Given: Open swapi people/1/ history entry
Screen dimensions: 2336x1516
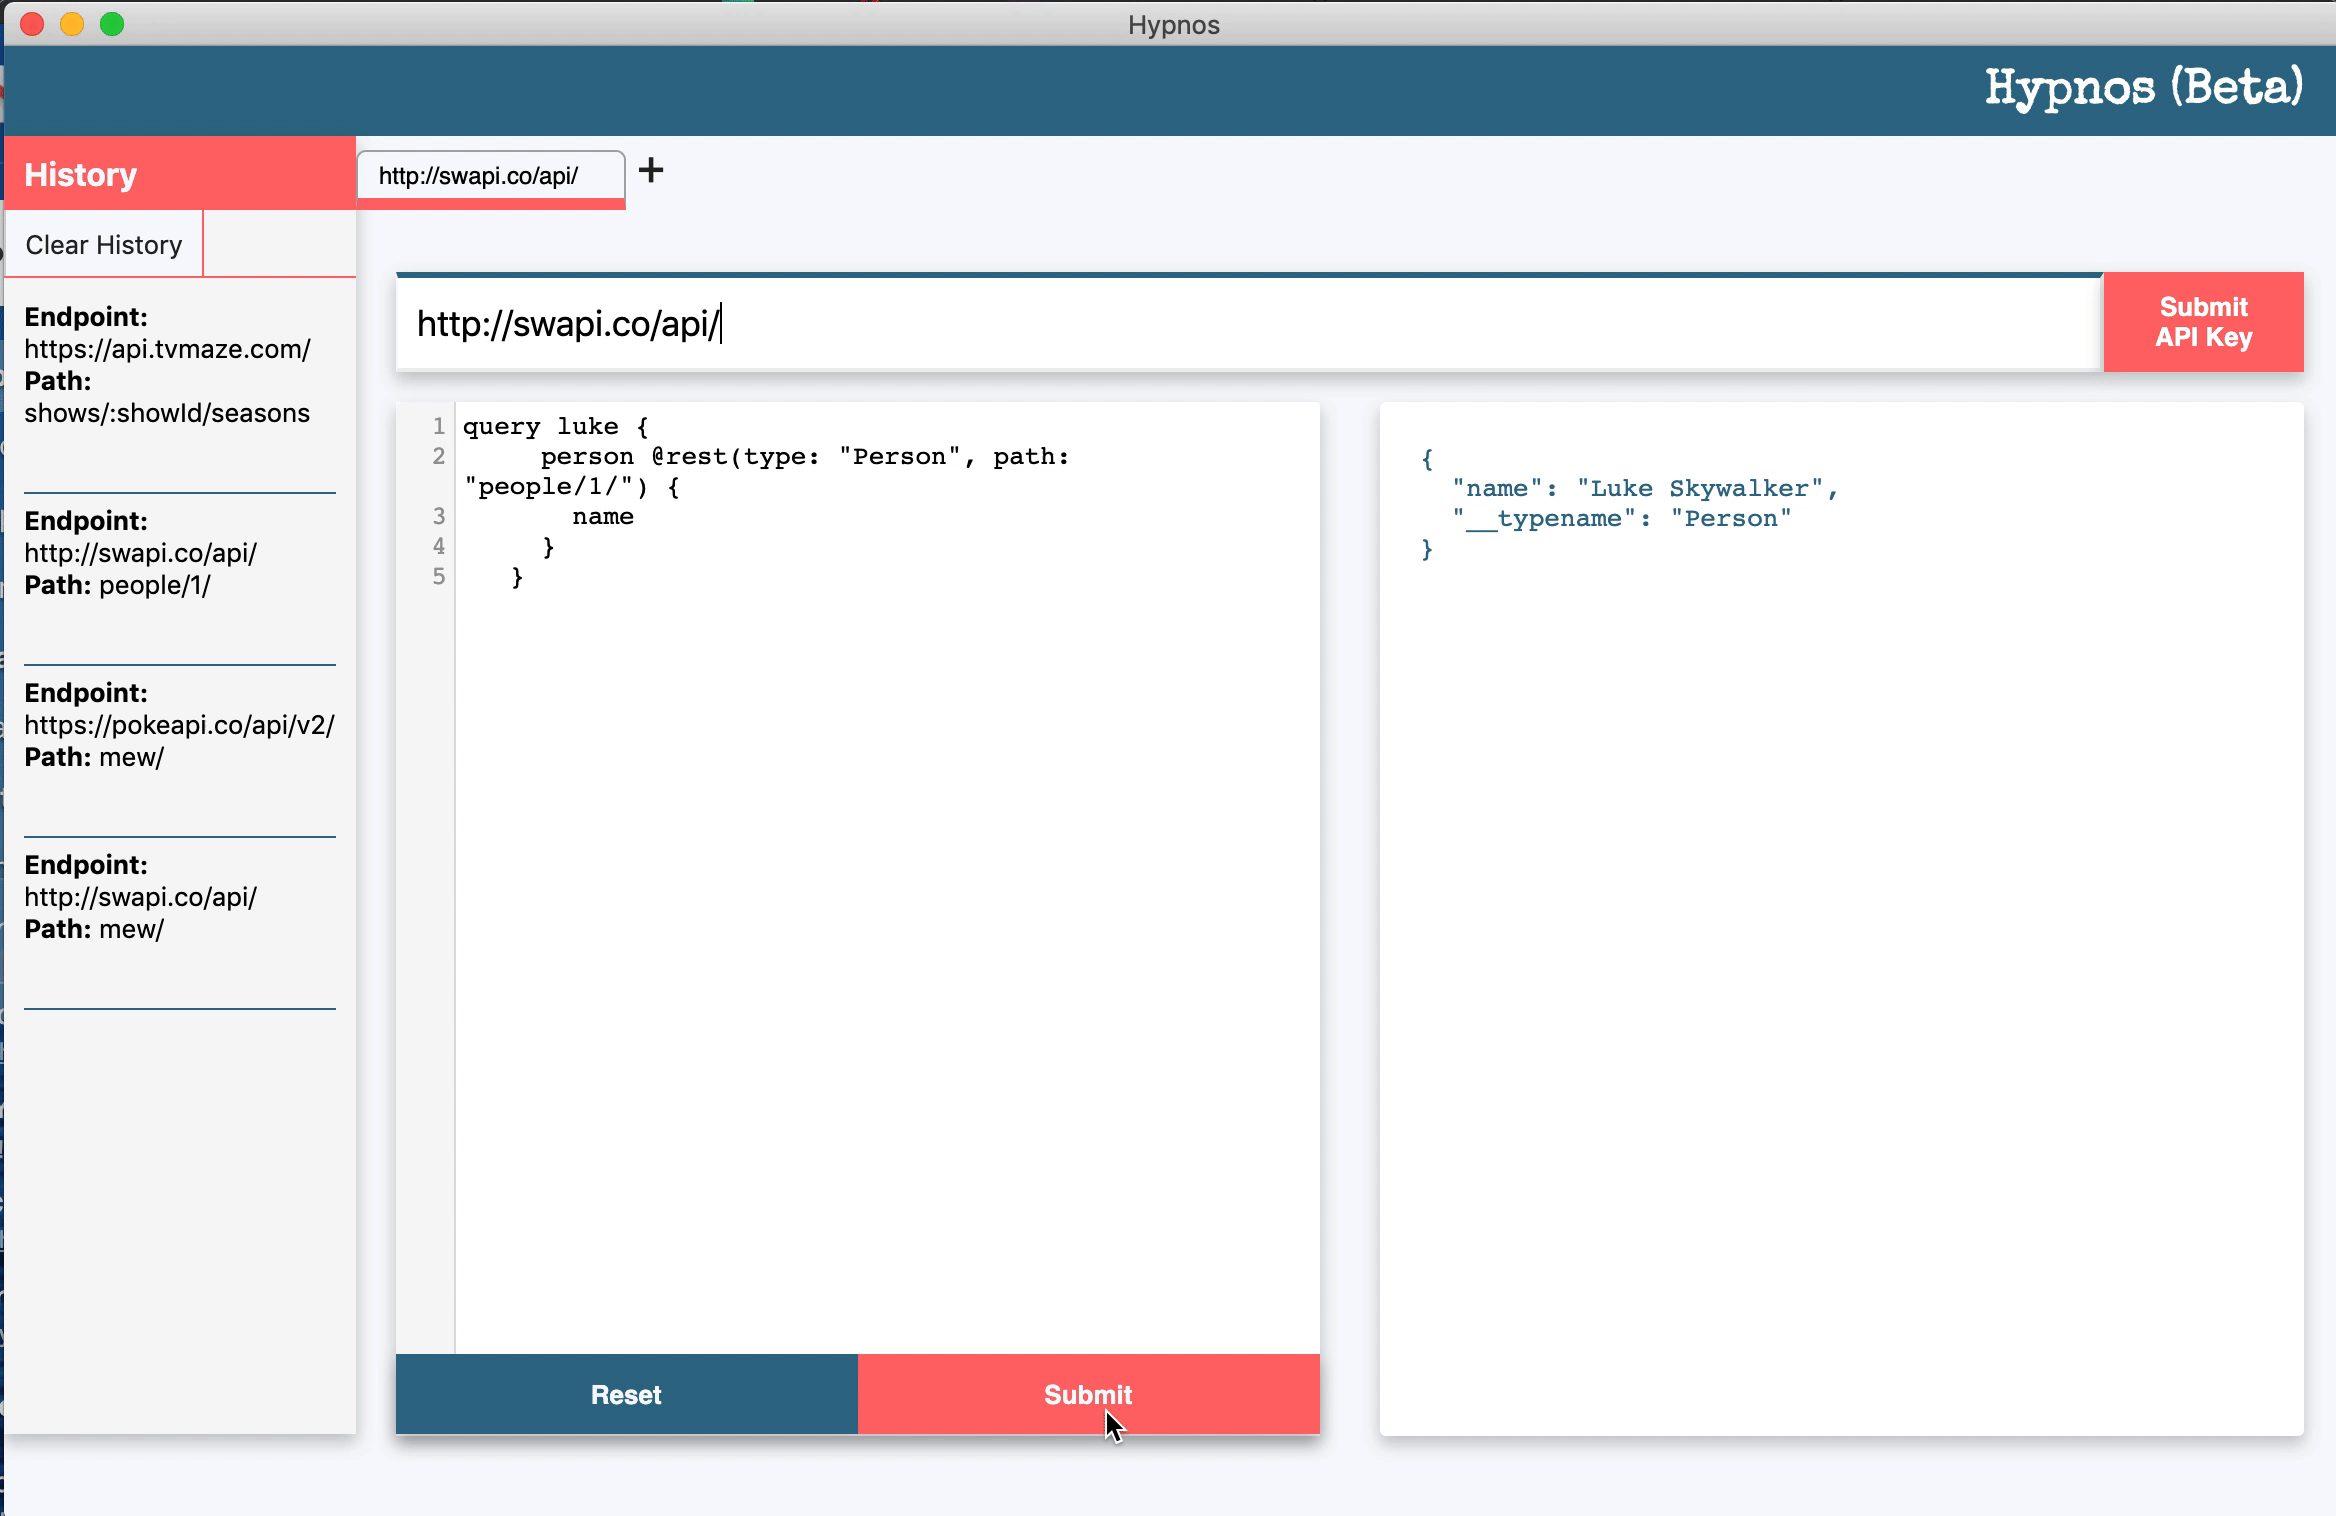Looking at the screenshot, I should tap(141, 554).
